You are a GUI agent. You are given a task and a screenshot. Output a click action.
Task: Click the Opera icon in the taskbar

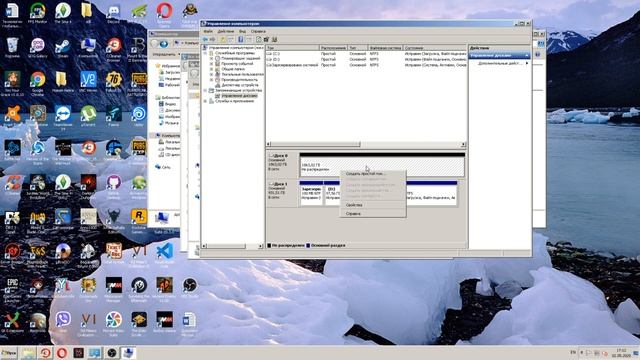click(62, 353)
